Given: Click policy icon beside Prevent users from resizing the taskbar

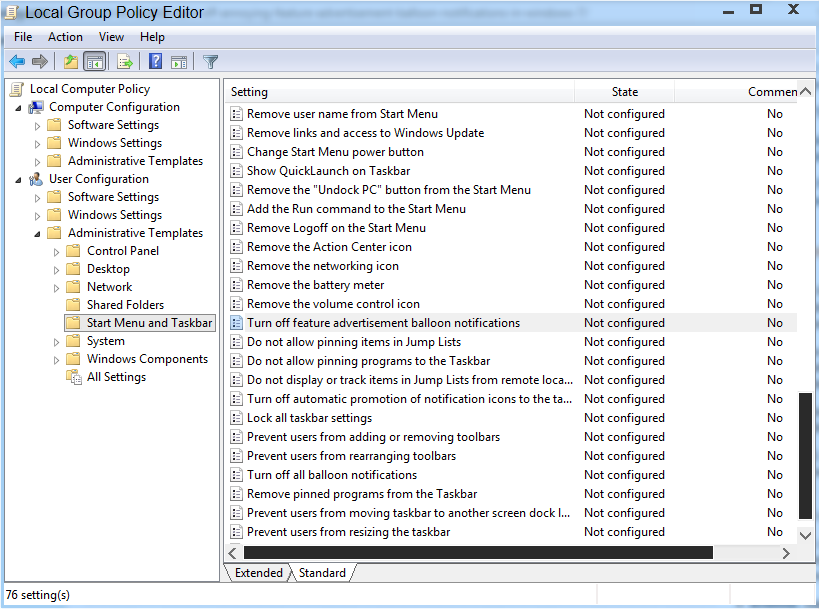Looking at the screenshot, I should (237, 532).
